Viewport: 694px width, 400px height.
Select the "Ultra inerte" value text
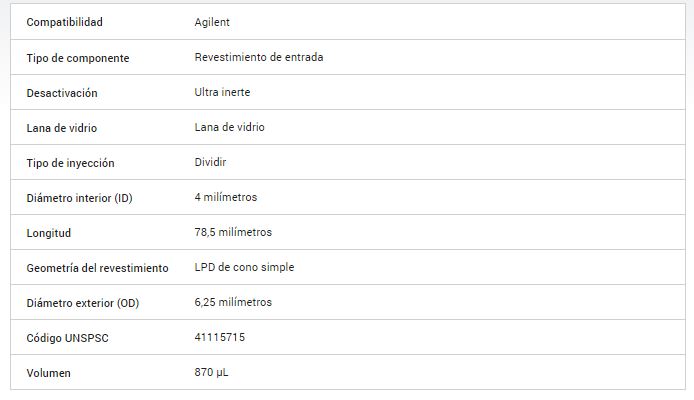222,92
